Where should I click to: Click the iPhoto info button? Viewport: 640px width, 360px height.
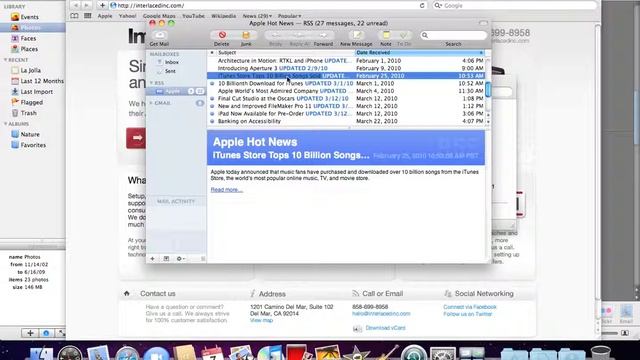point(46,333)
